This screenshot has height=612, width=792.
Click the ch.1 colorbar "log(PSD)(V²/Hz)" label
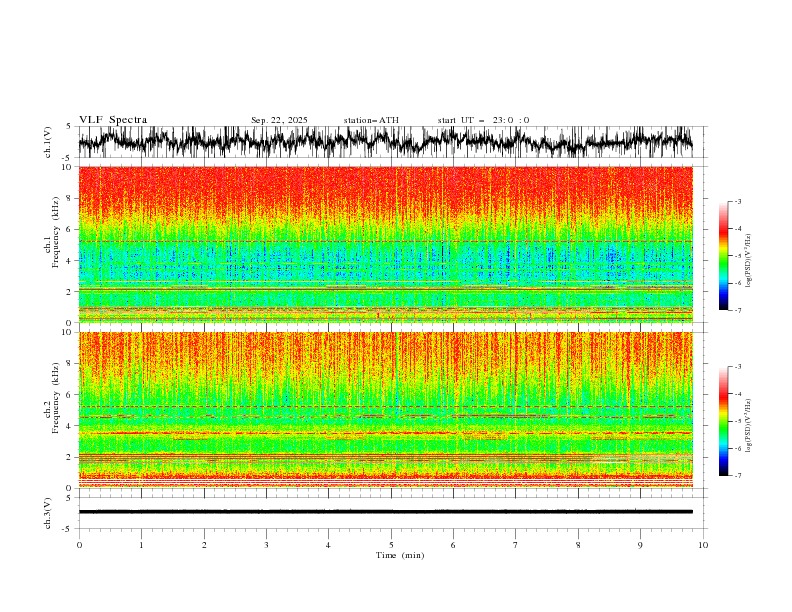pyautogui.click(x=749, y=261)
